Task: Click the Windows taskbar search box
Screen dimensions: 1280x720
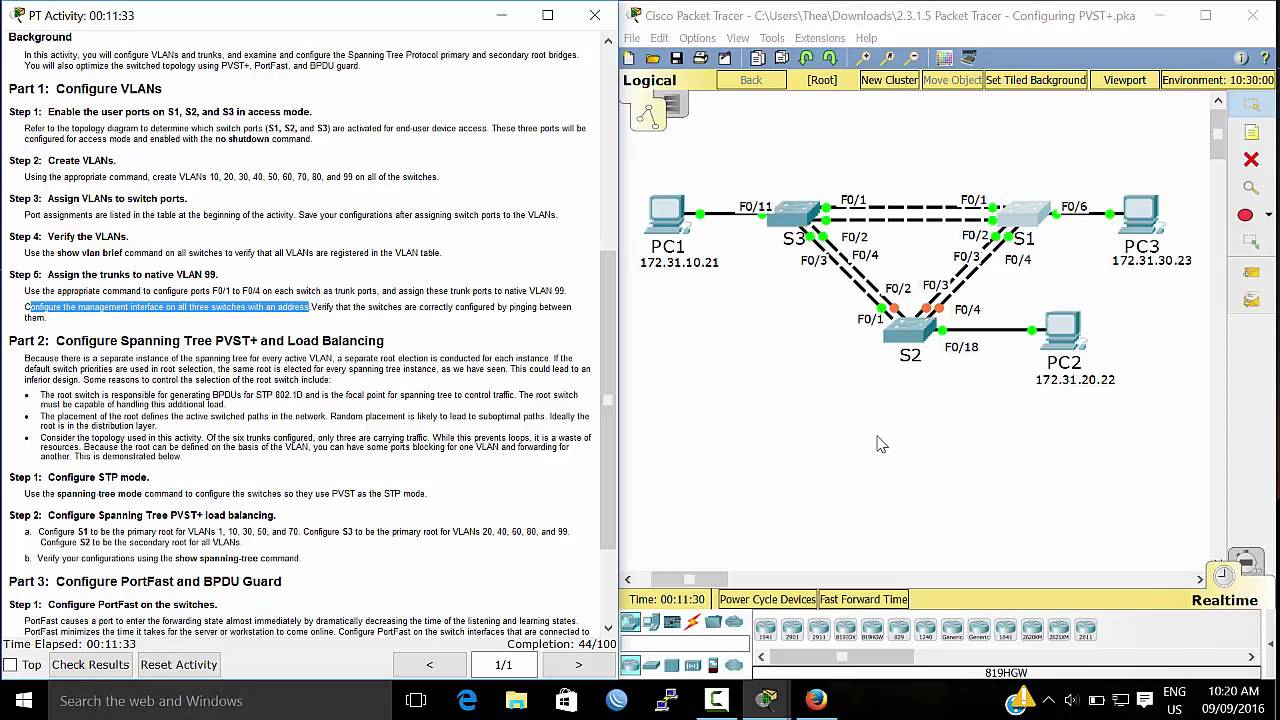Action: [x=220, y=701]
